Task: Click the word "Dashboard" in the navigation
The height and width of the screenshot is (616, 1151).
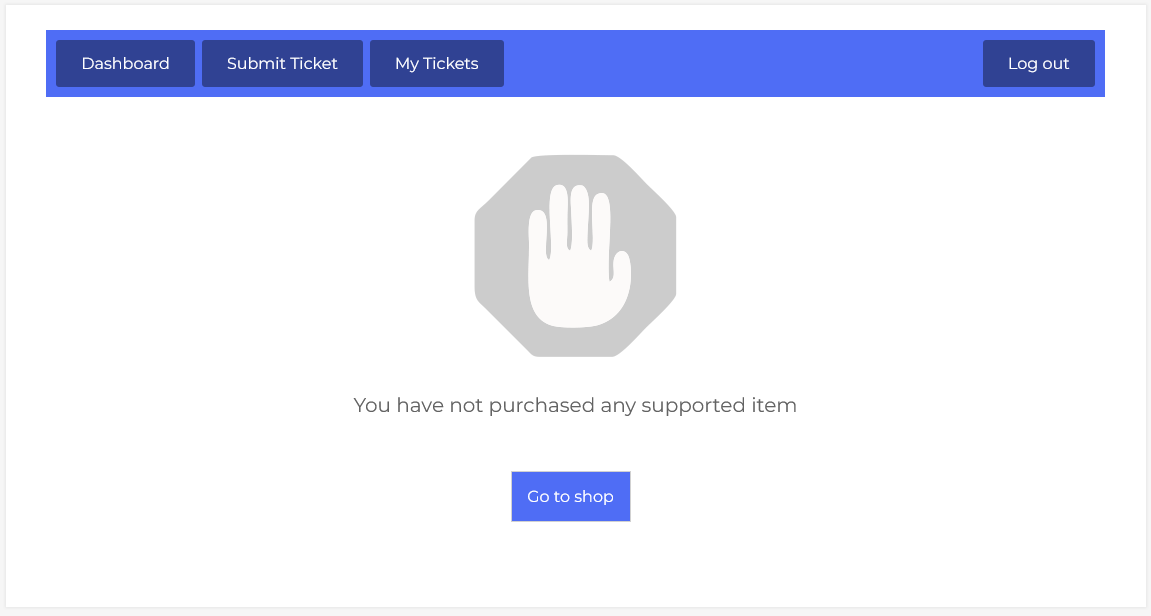Action: click(125, 64)
